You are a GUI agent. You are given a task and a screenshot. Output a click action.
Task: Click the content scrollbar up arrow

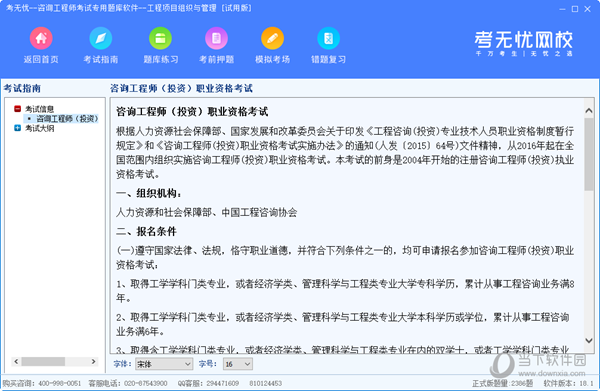589,111
